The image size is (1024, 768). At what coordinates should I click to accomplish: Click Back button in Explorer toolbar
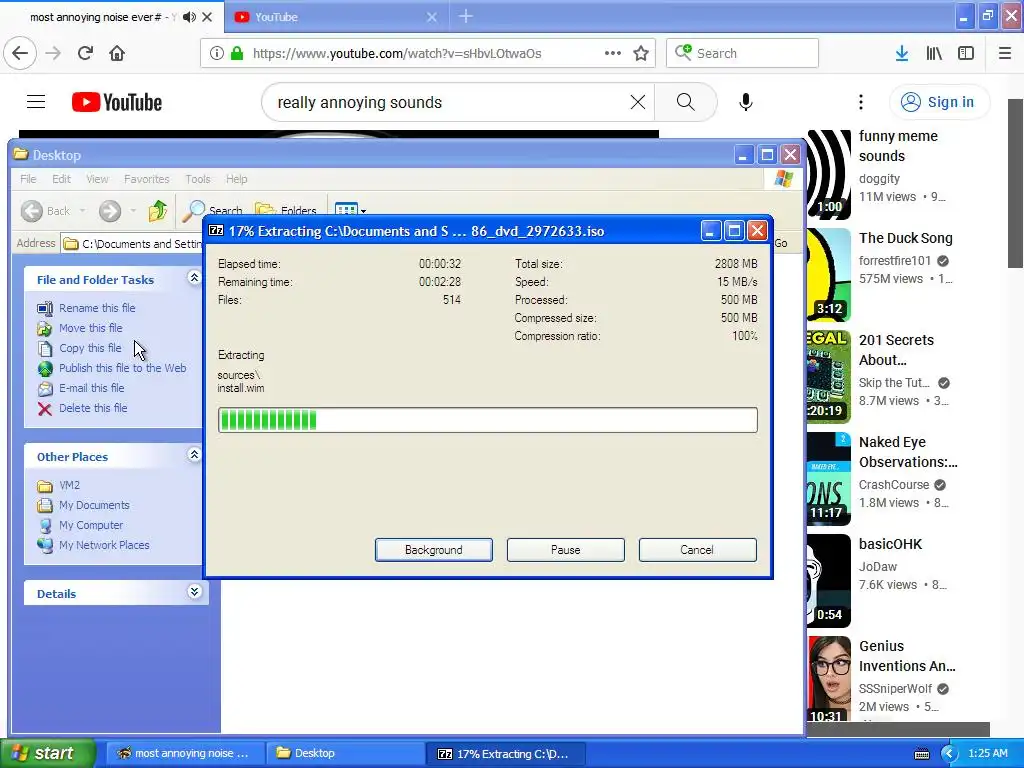pos(46,210)
